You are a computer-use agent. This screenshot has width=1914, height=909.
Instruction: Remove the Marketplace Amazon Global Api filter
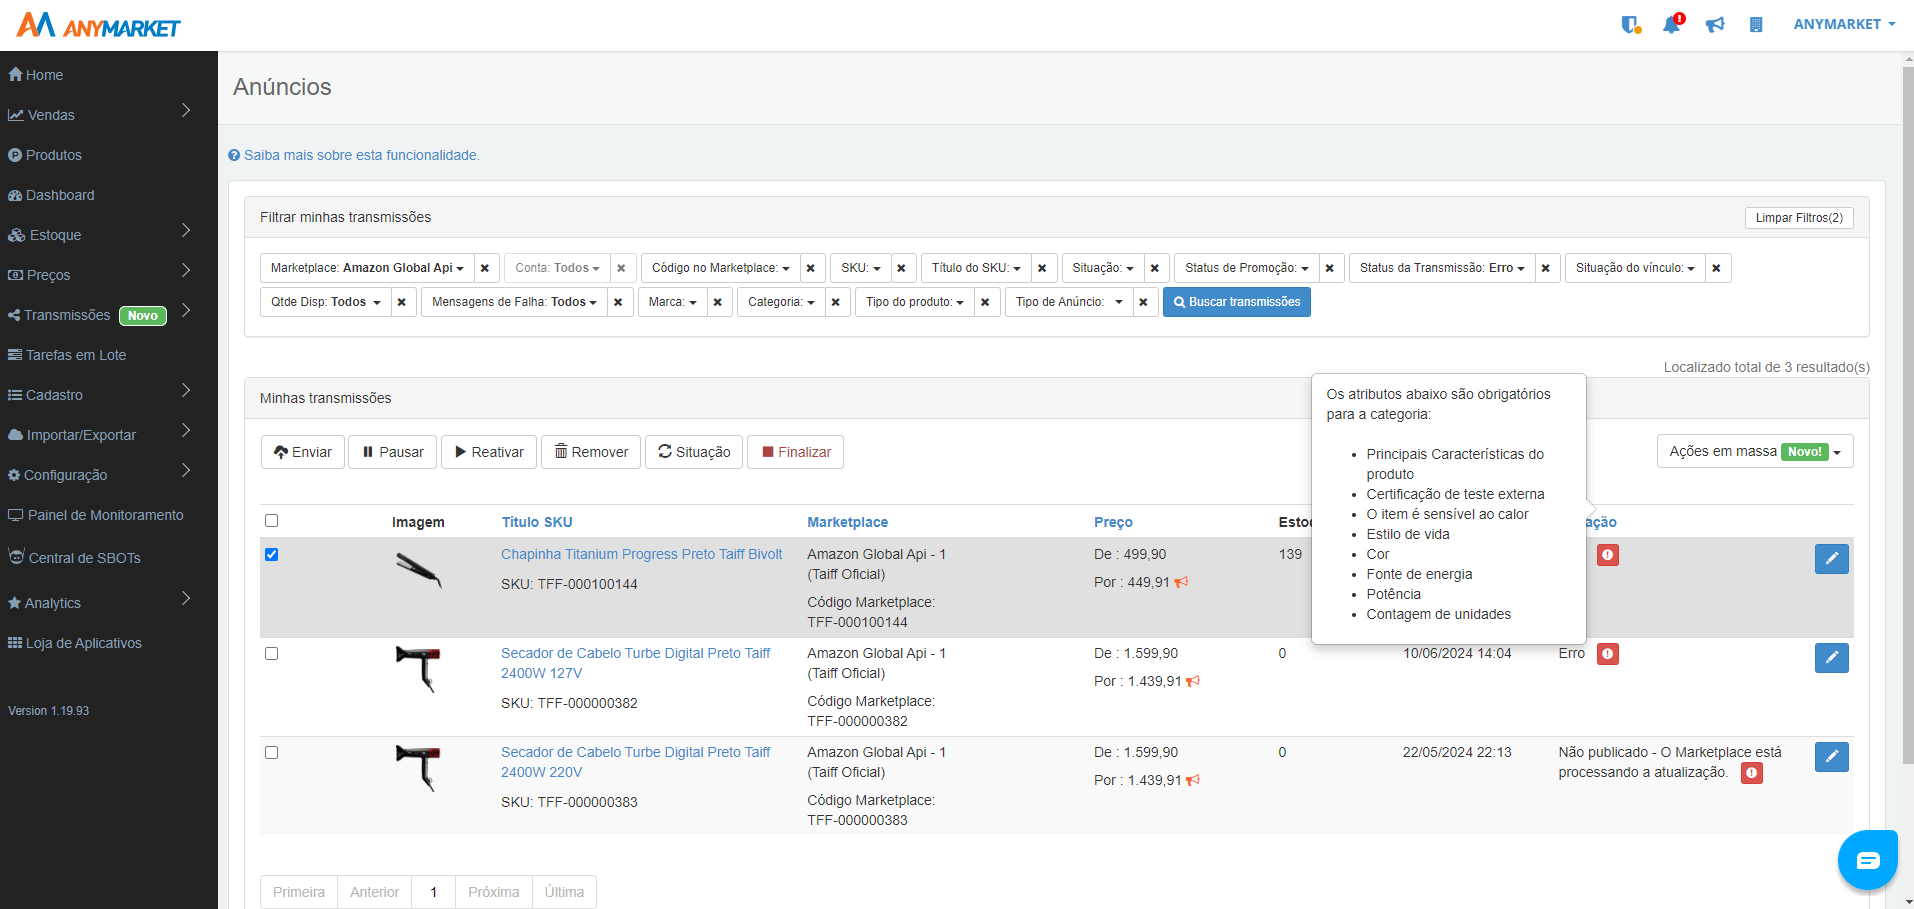coord(485,268)
